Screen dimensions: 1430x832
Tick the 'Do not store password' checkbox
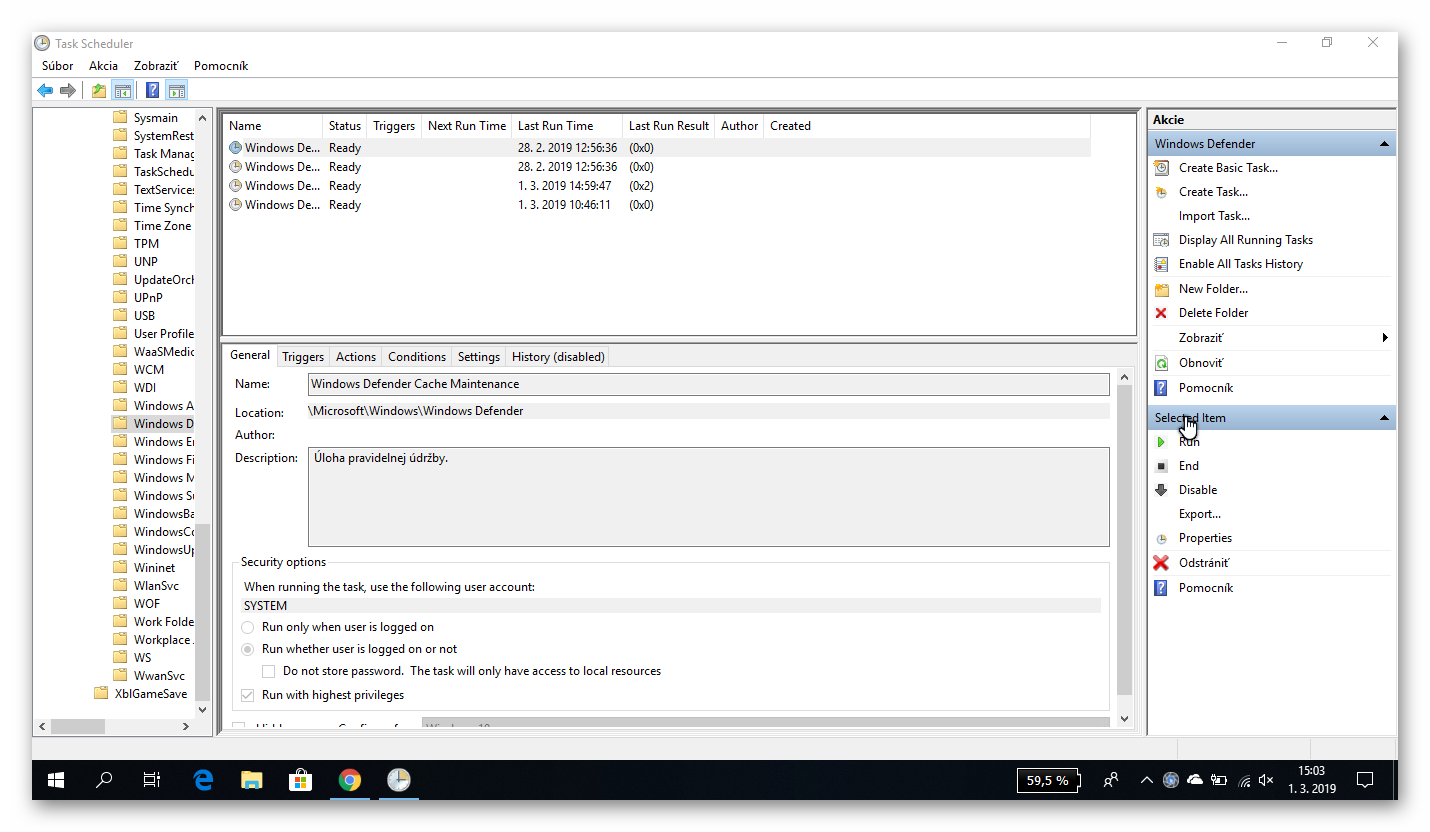click(268, 671)
